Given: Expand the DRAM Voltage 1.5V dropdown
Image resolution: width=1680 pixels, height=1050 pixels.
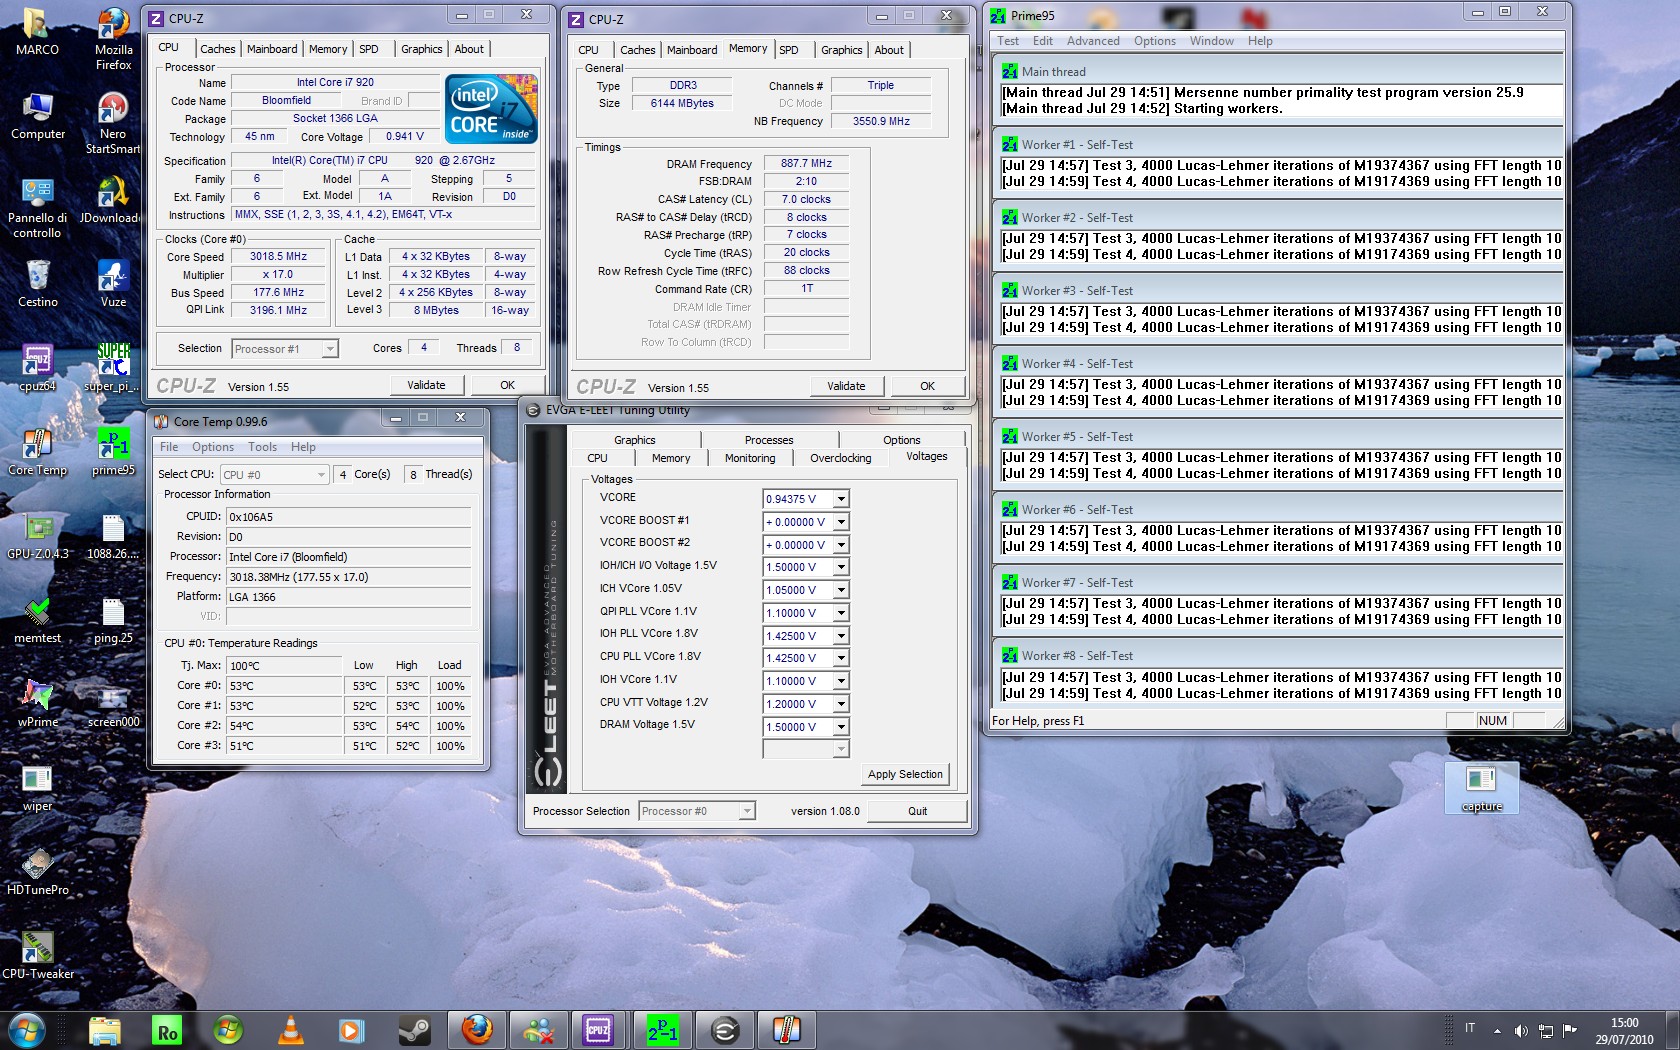Looking at the screenshot, I should (x=841, y=727).
